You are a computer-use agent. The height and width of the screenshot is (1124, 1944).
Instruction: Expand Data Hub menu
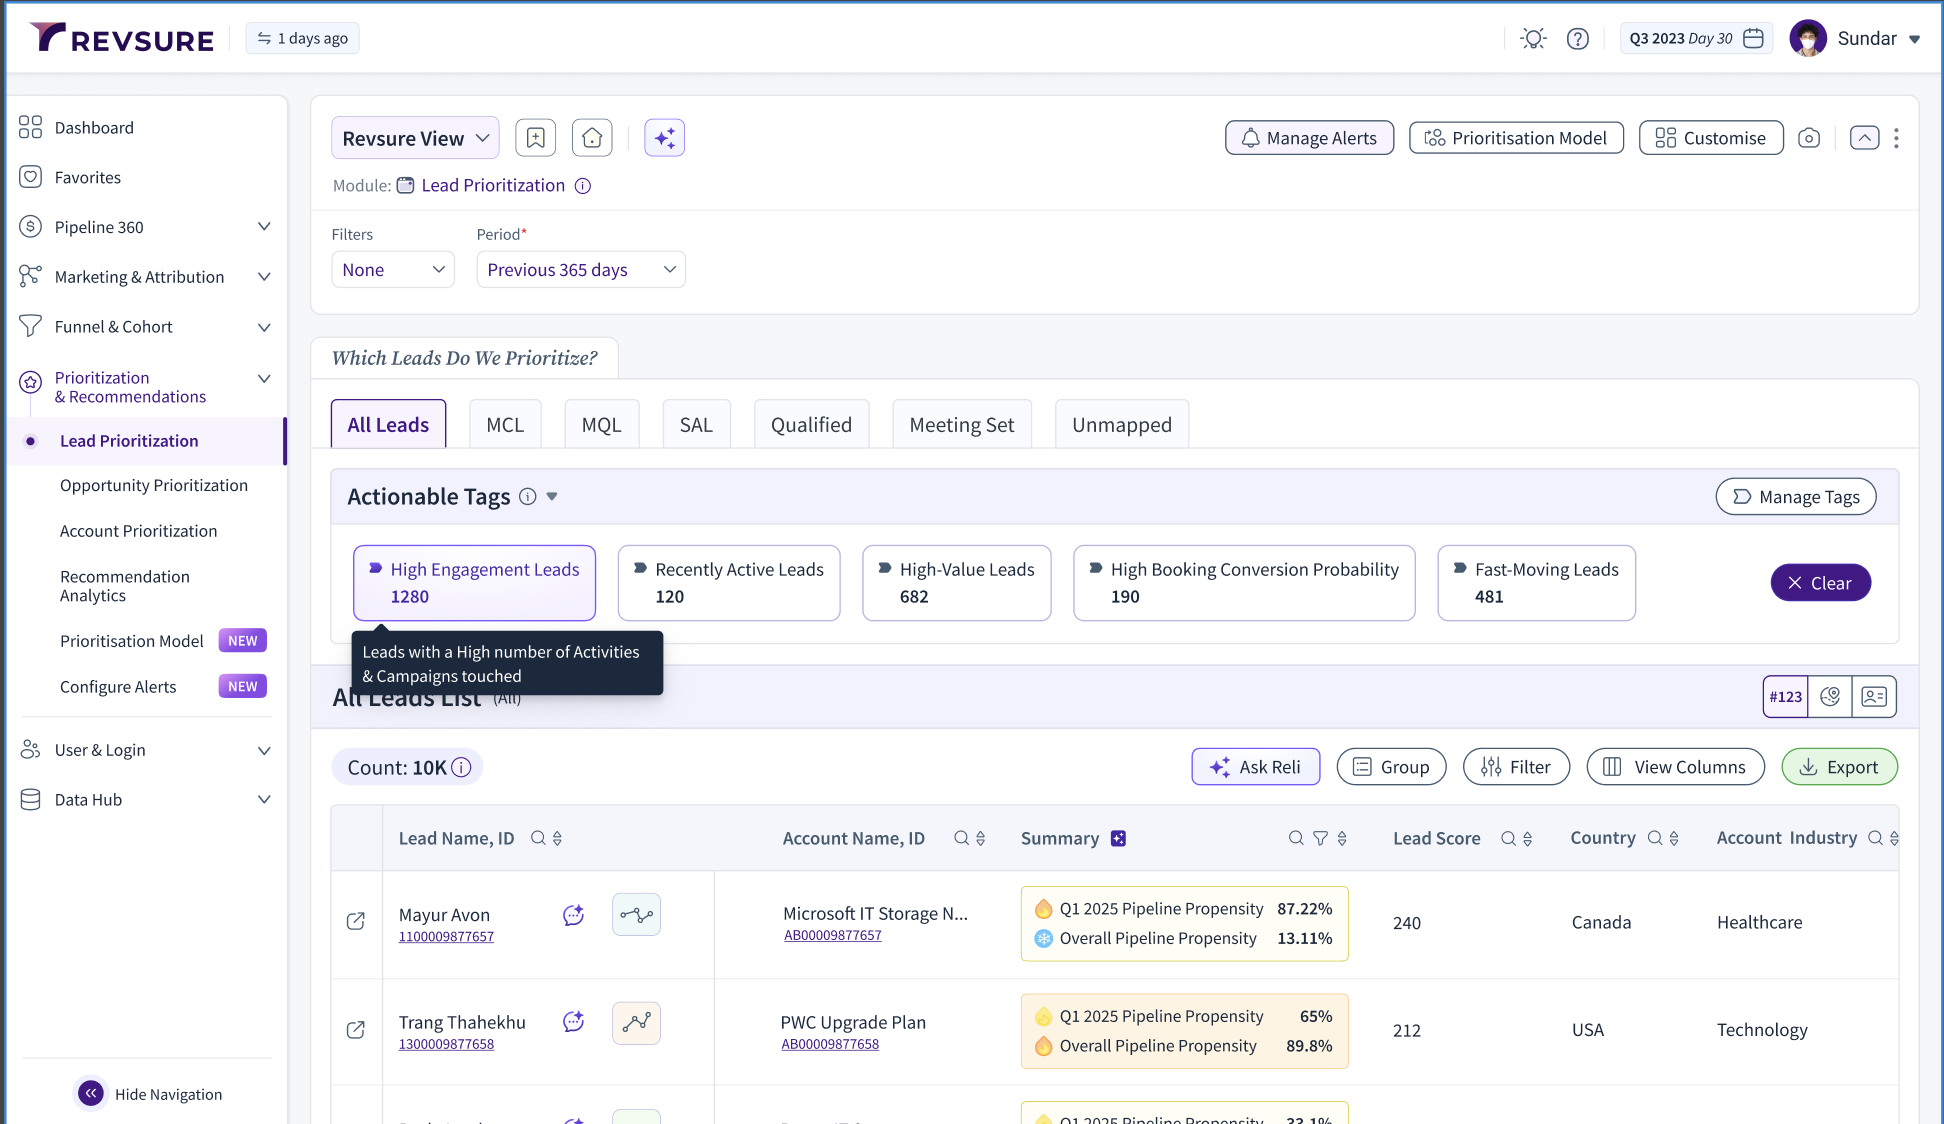point(264,799)
